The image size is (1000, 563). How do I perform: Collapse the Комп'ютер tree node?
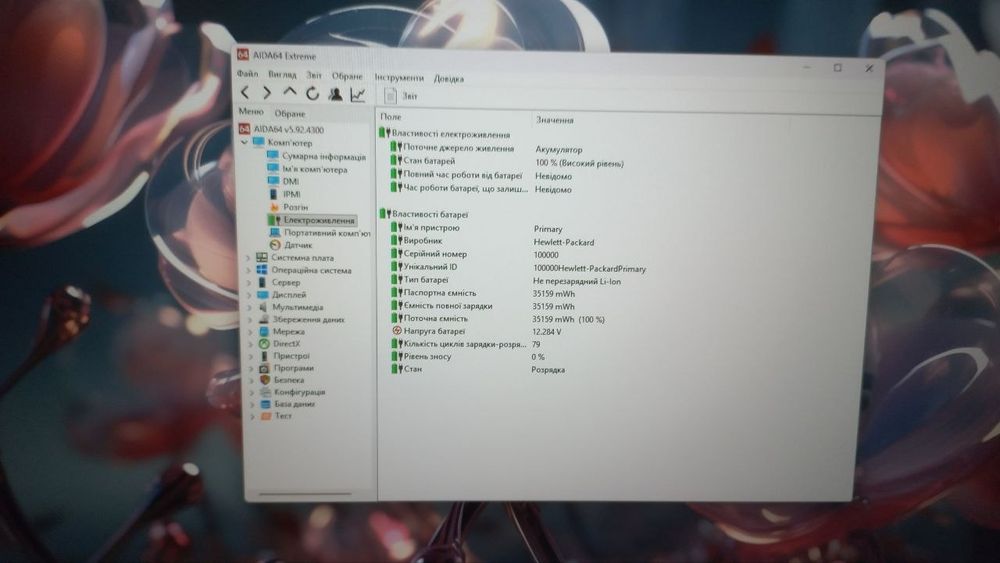[245, 142]
